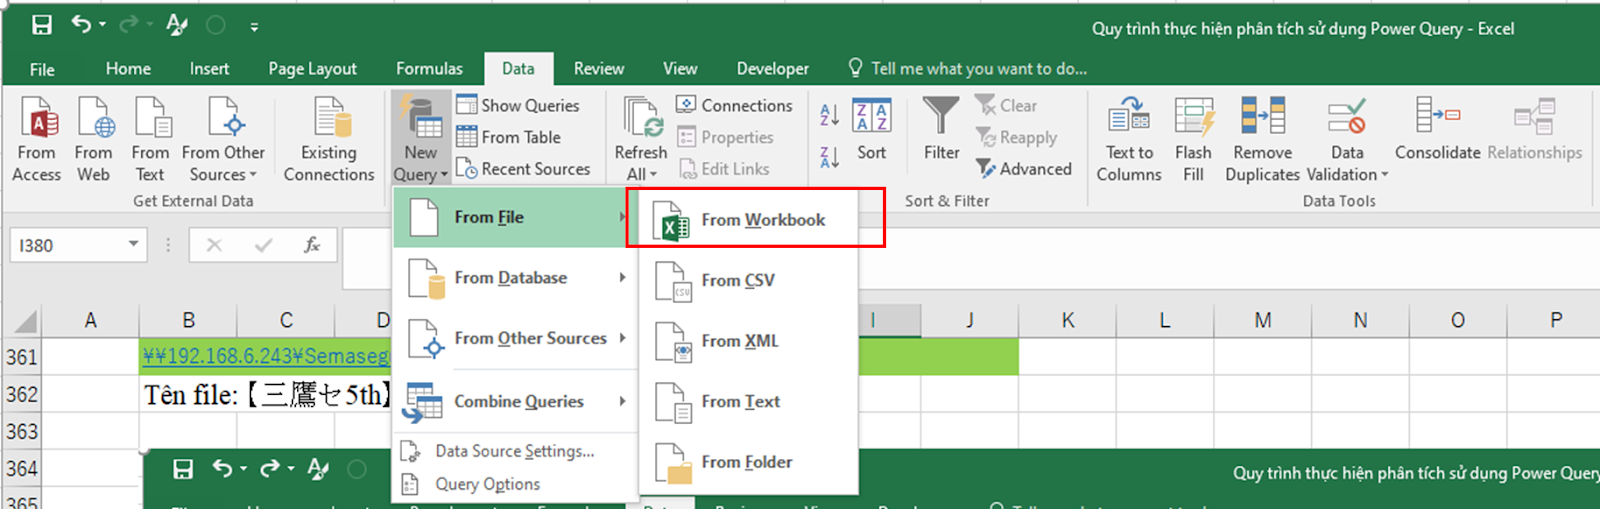Open Existing Connections
The width and height of the screenshot is (1600, 509).
point(329,140)
